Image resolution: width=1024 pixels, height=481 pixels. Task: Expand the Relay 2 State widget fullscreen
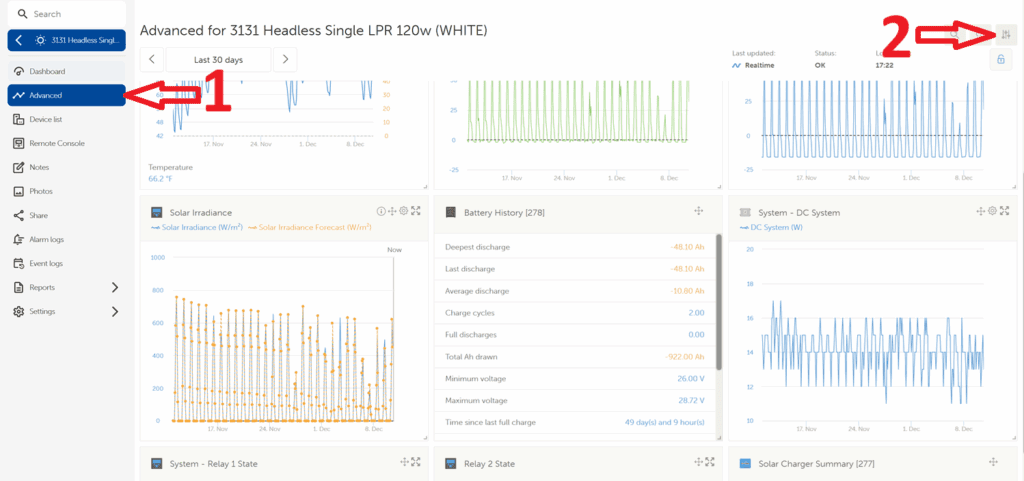711,463
